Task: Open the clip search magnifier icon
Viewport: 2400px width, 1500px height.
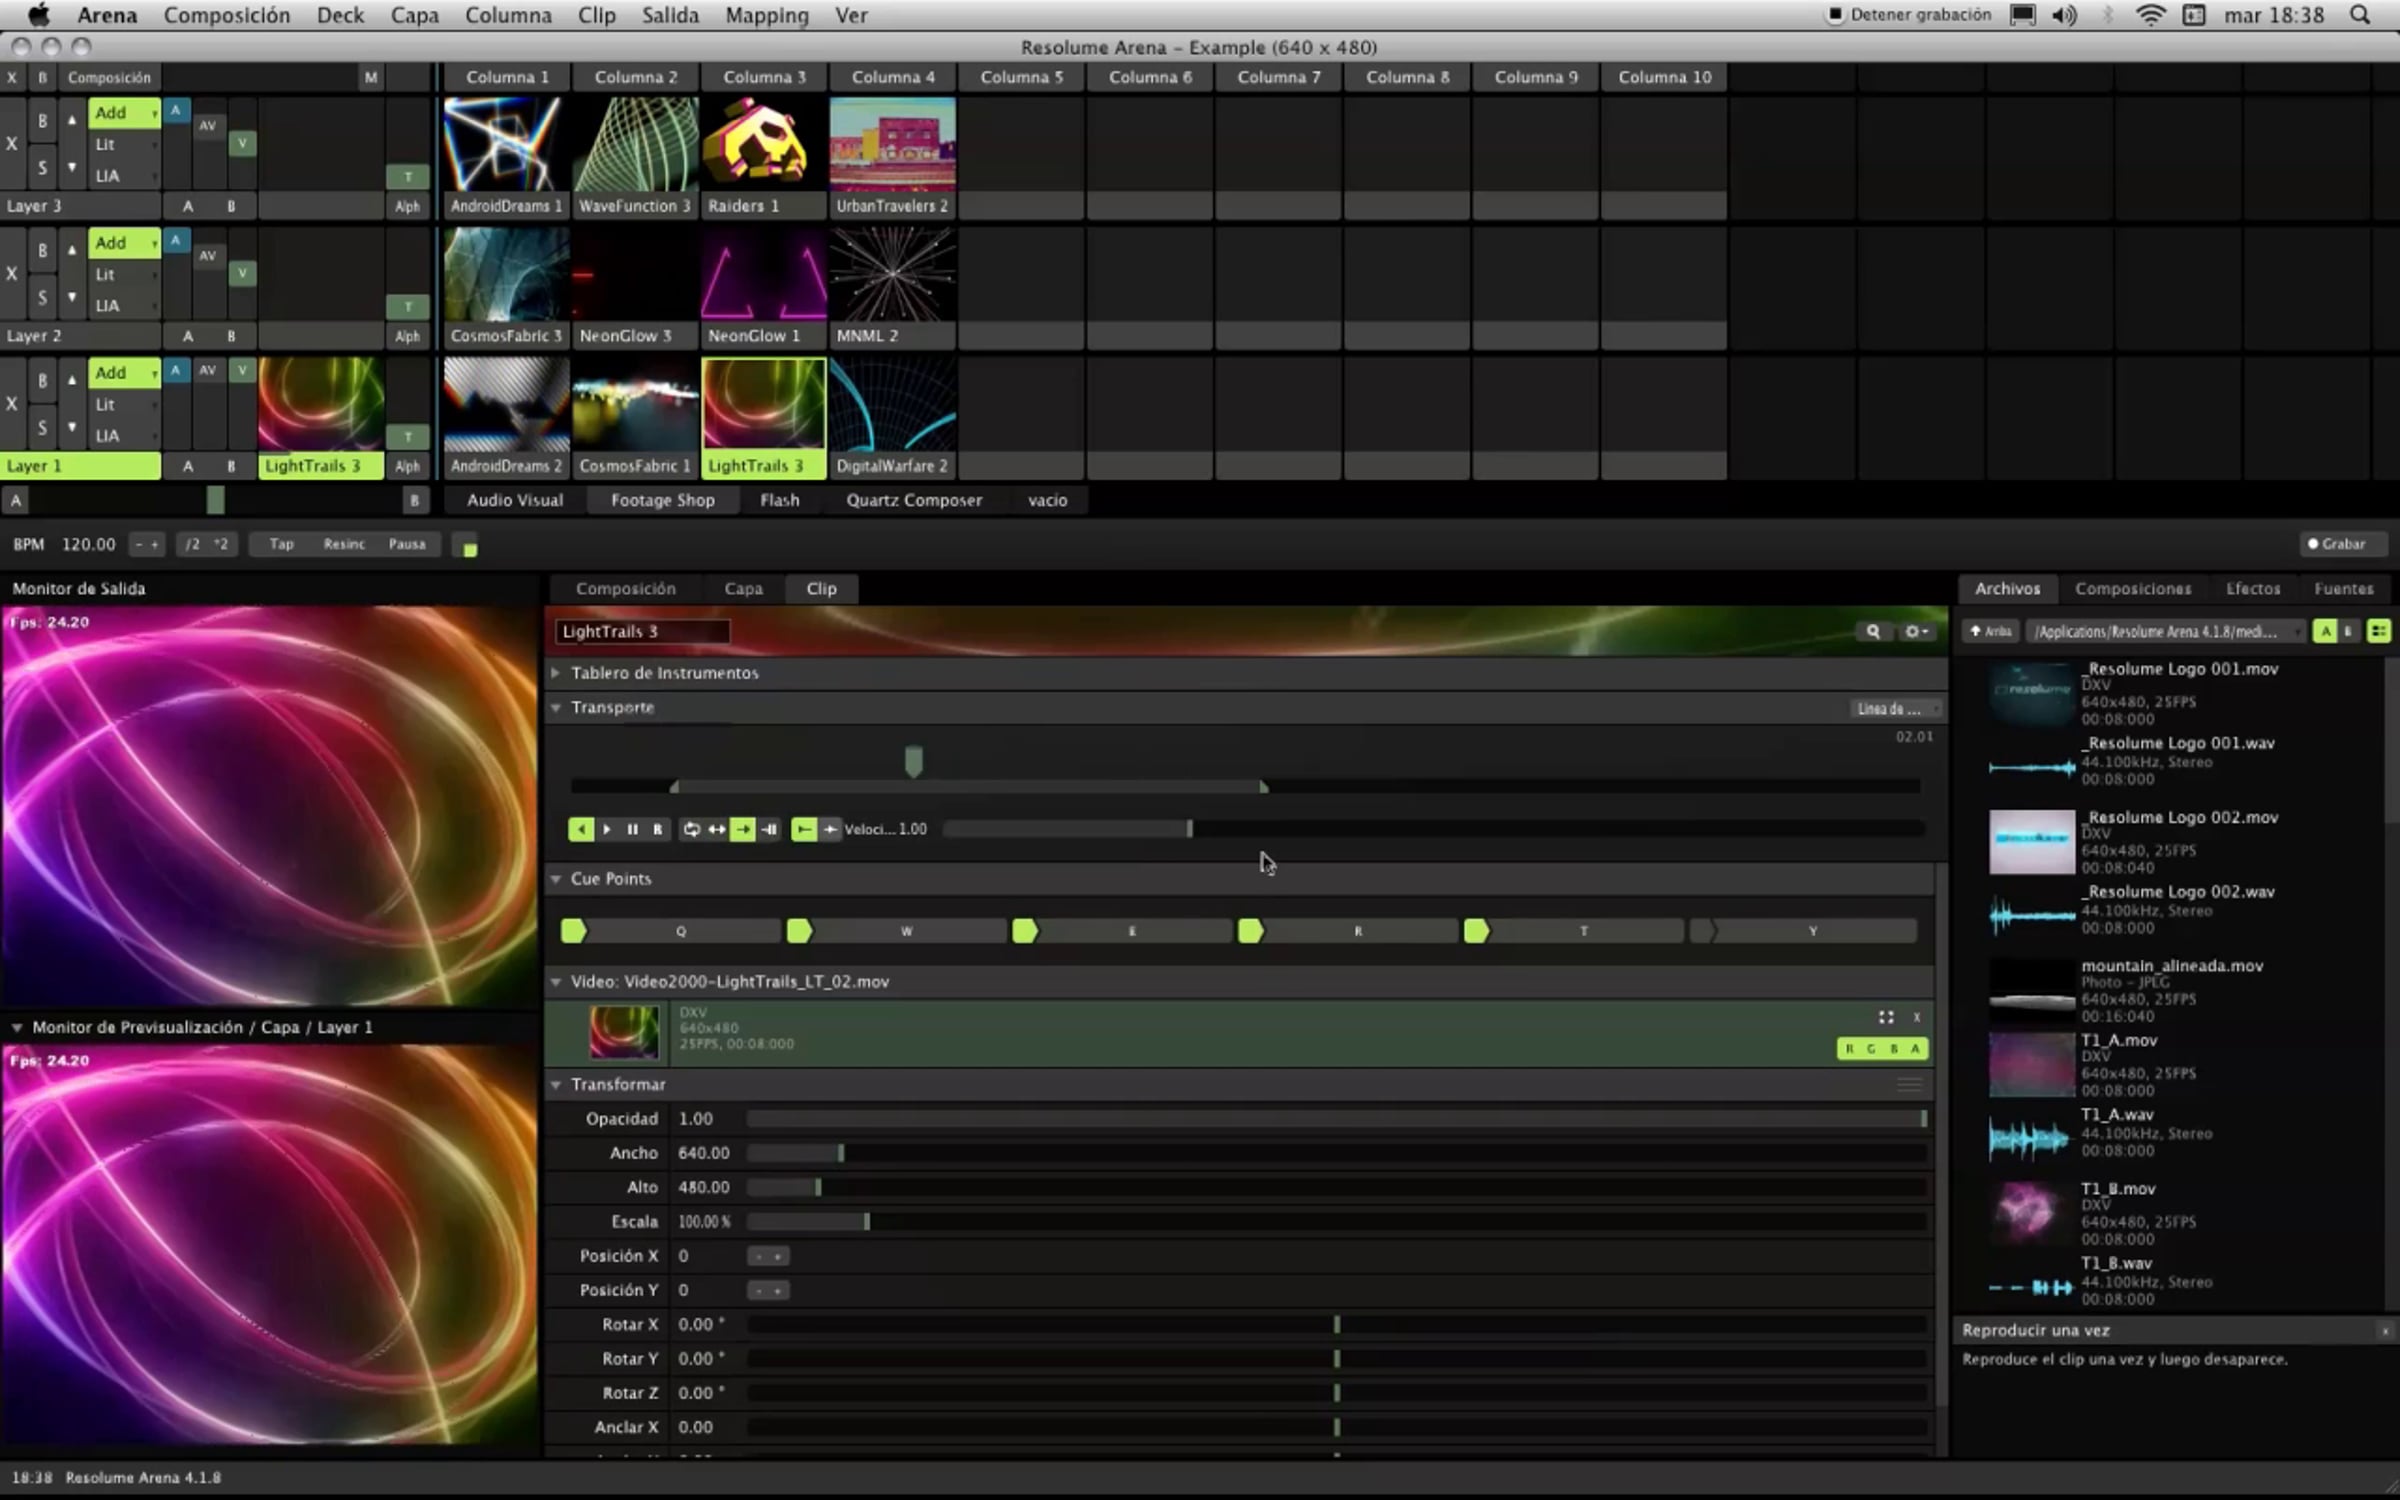Action: [1872, 631]
